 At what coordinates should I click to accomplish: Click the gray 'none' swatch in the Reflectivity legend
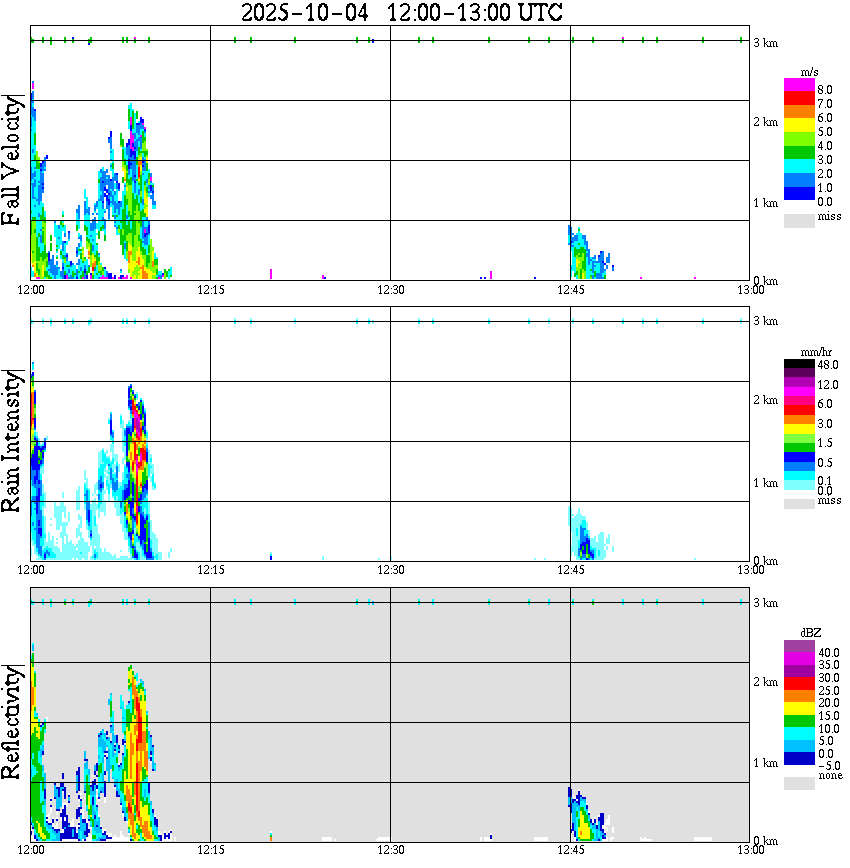coord(799,783)
